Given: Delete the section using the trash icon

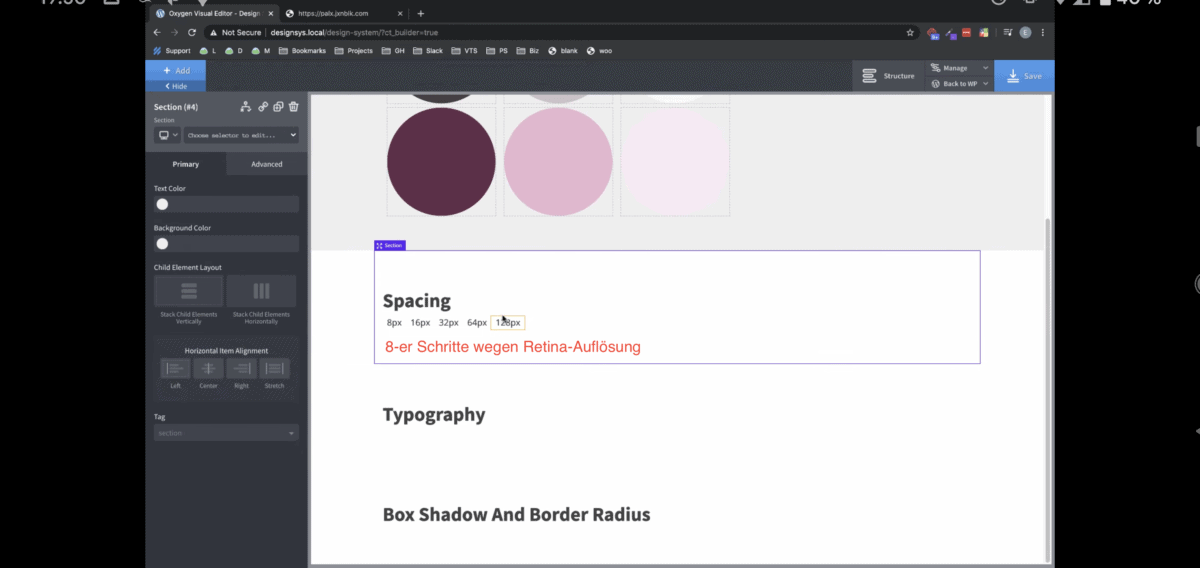Looking at the screenshot, I should 293,107.
